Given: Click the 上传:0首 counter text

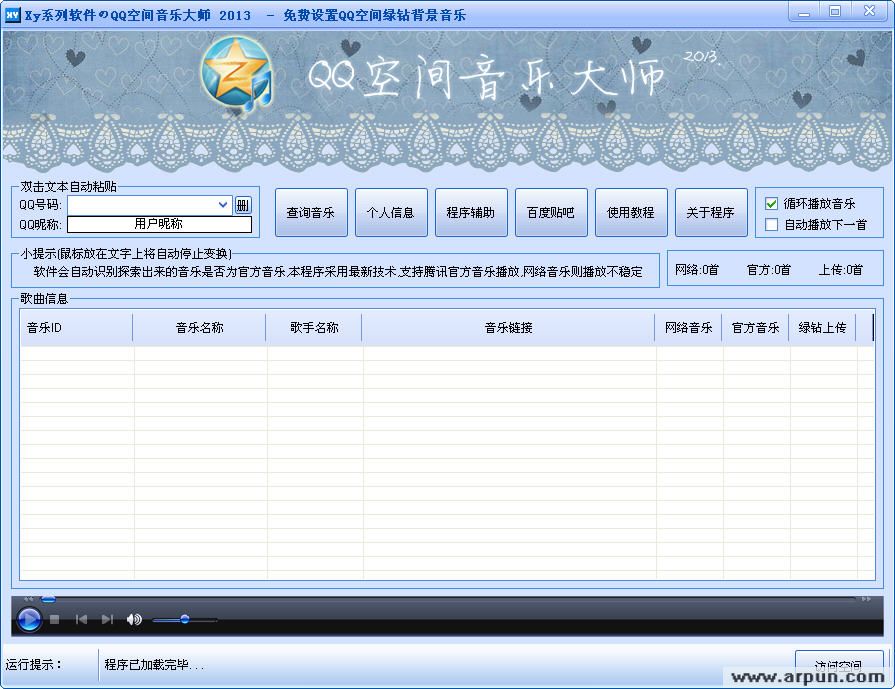Looking at the screenshot, I should point(841,269).
